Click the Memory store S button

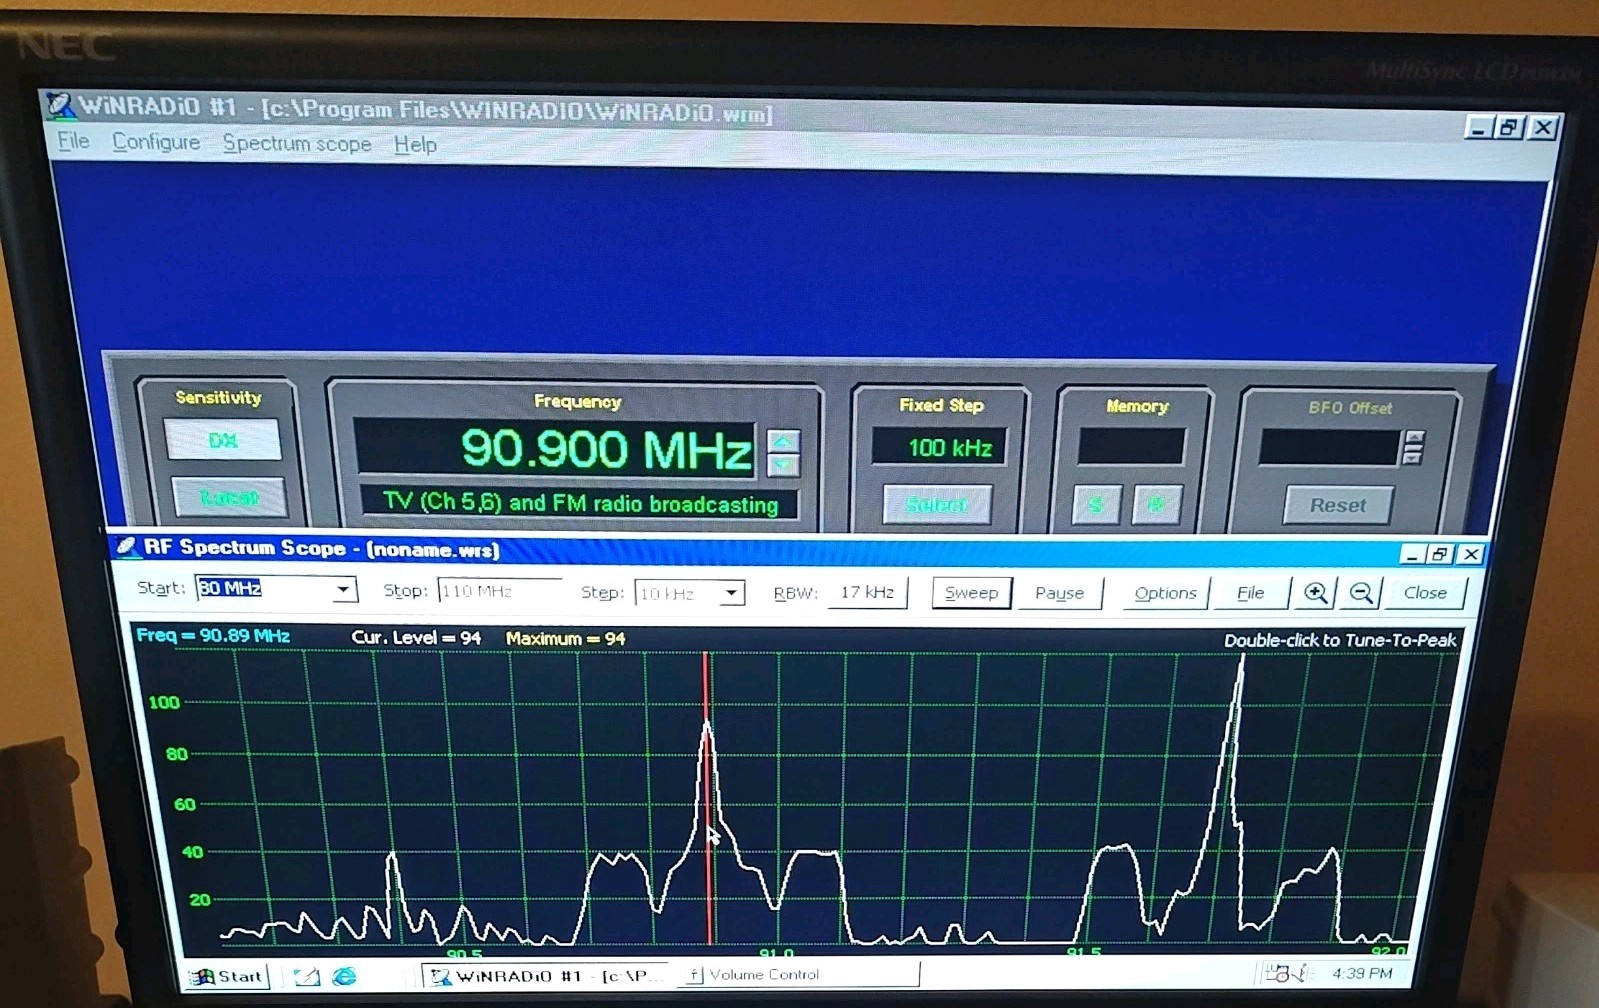tap(1096, 504)
